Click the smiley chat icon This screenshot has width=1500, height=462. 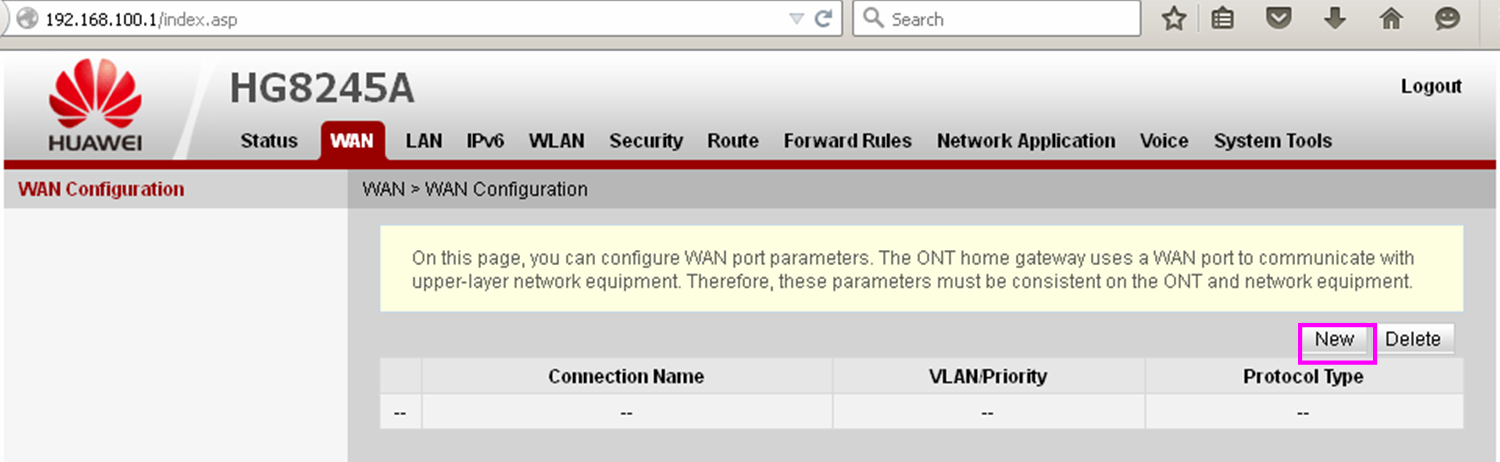1447,19
